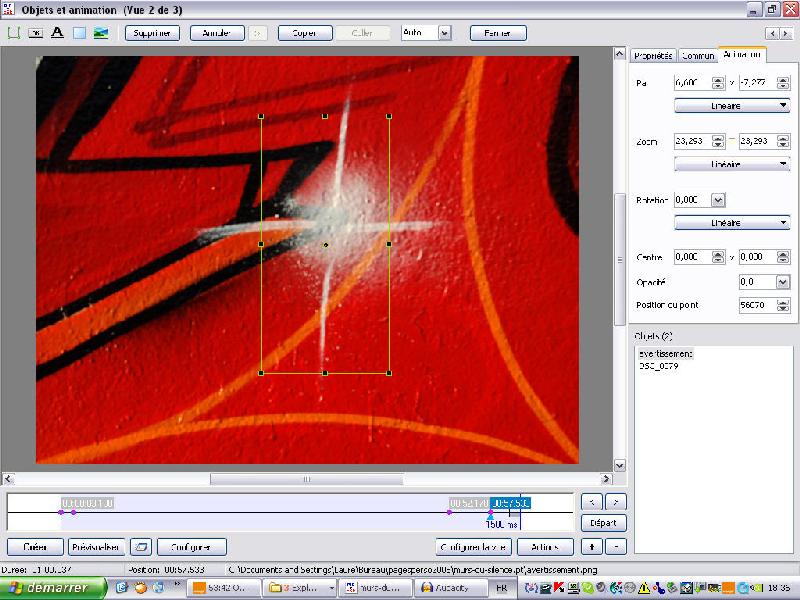The image size is (800, 600).
Task: Select the keypoint labelled 00:52.170 on the timeline
Action: tap(449, 512)
